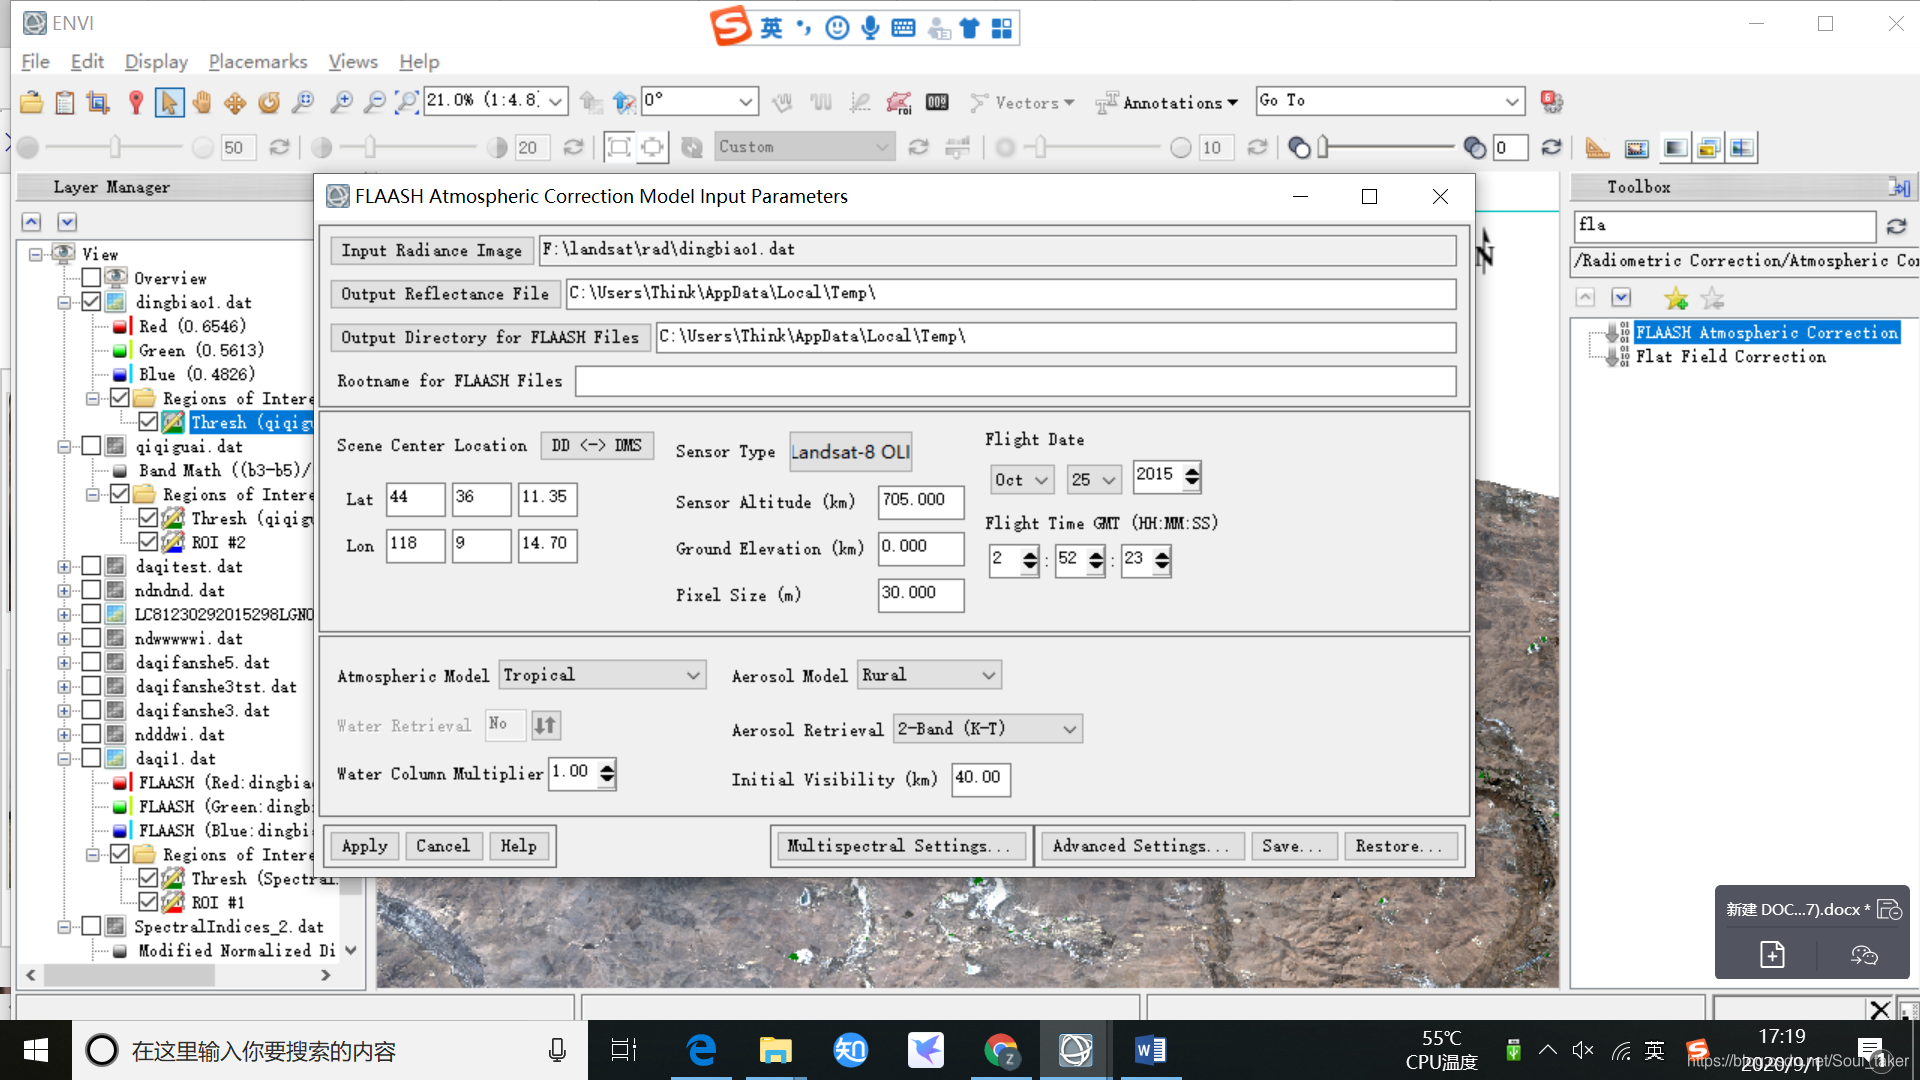The height and width of the screenshot is (1080, 1920).
Task: Select the fly move tool
Action: pos(235,102)
